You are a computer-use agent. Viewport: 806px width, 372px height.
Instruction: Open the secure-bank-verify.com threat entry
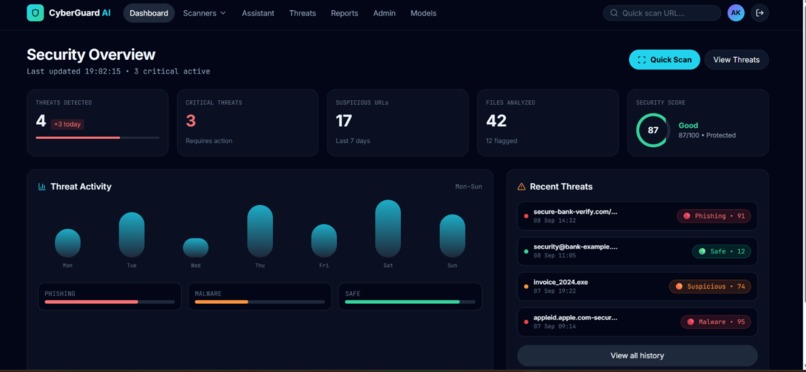(x=637, y=216)
